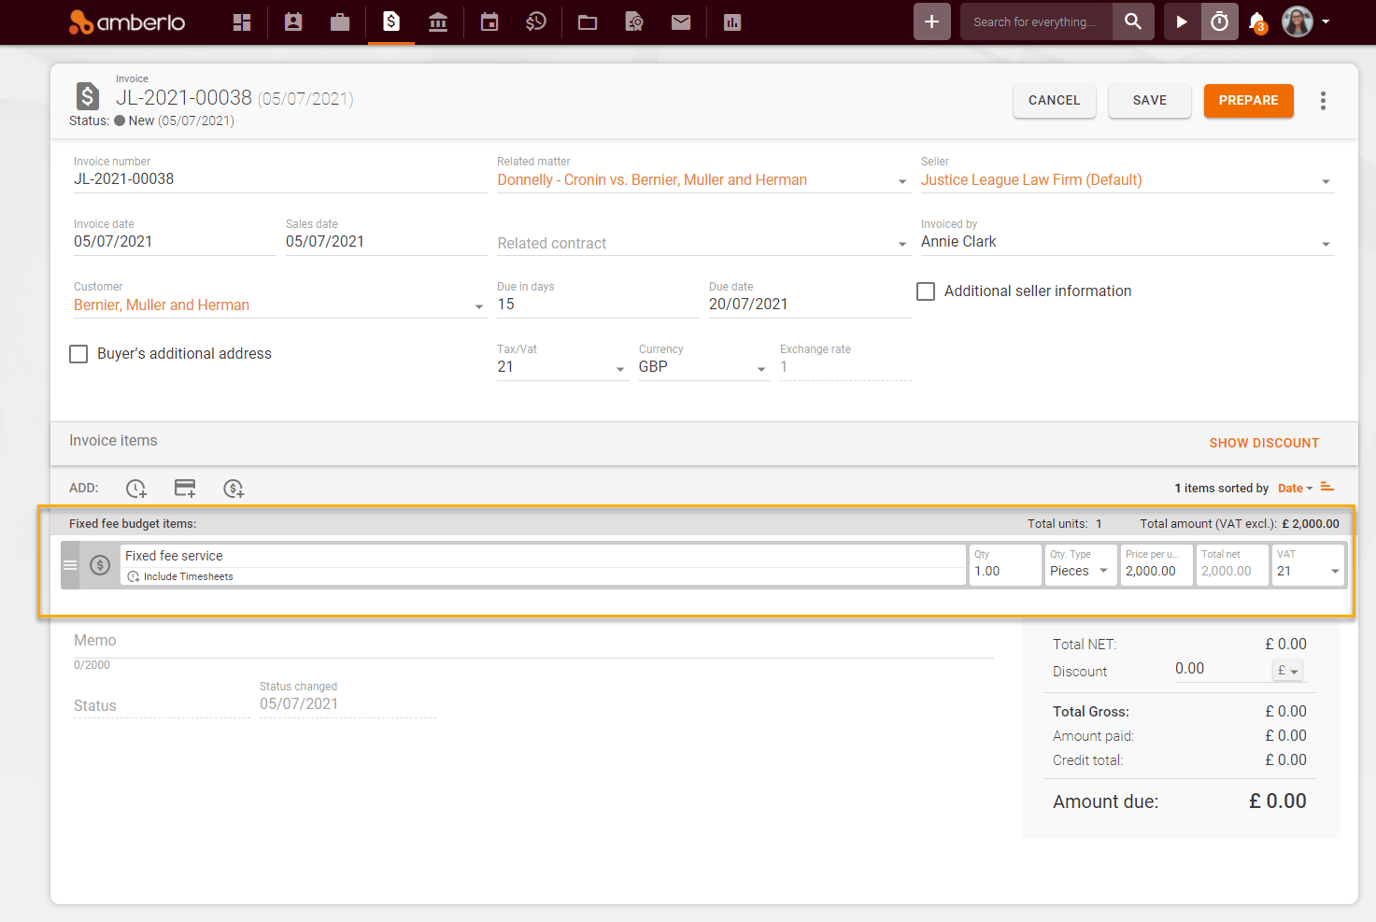Screen dimensions: 1376x922
Task: Open the Documents folder section
Action: (x=587, y=21)
